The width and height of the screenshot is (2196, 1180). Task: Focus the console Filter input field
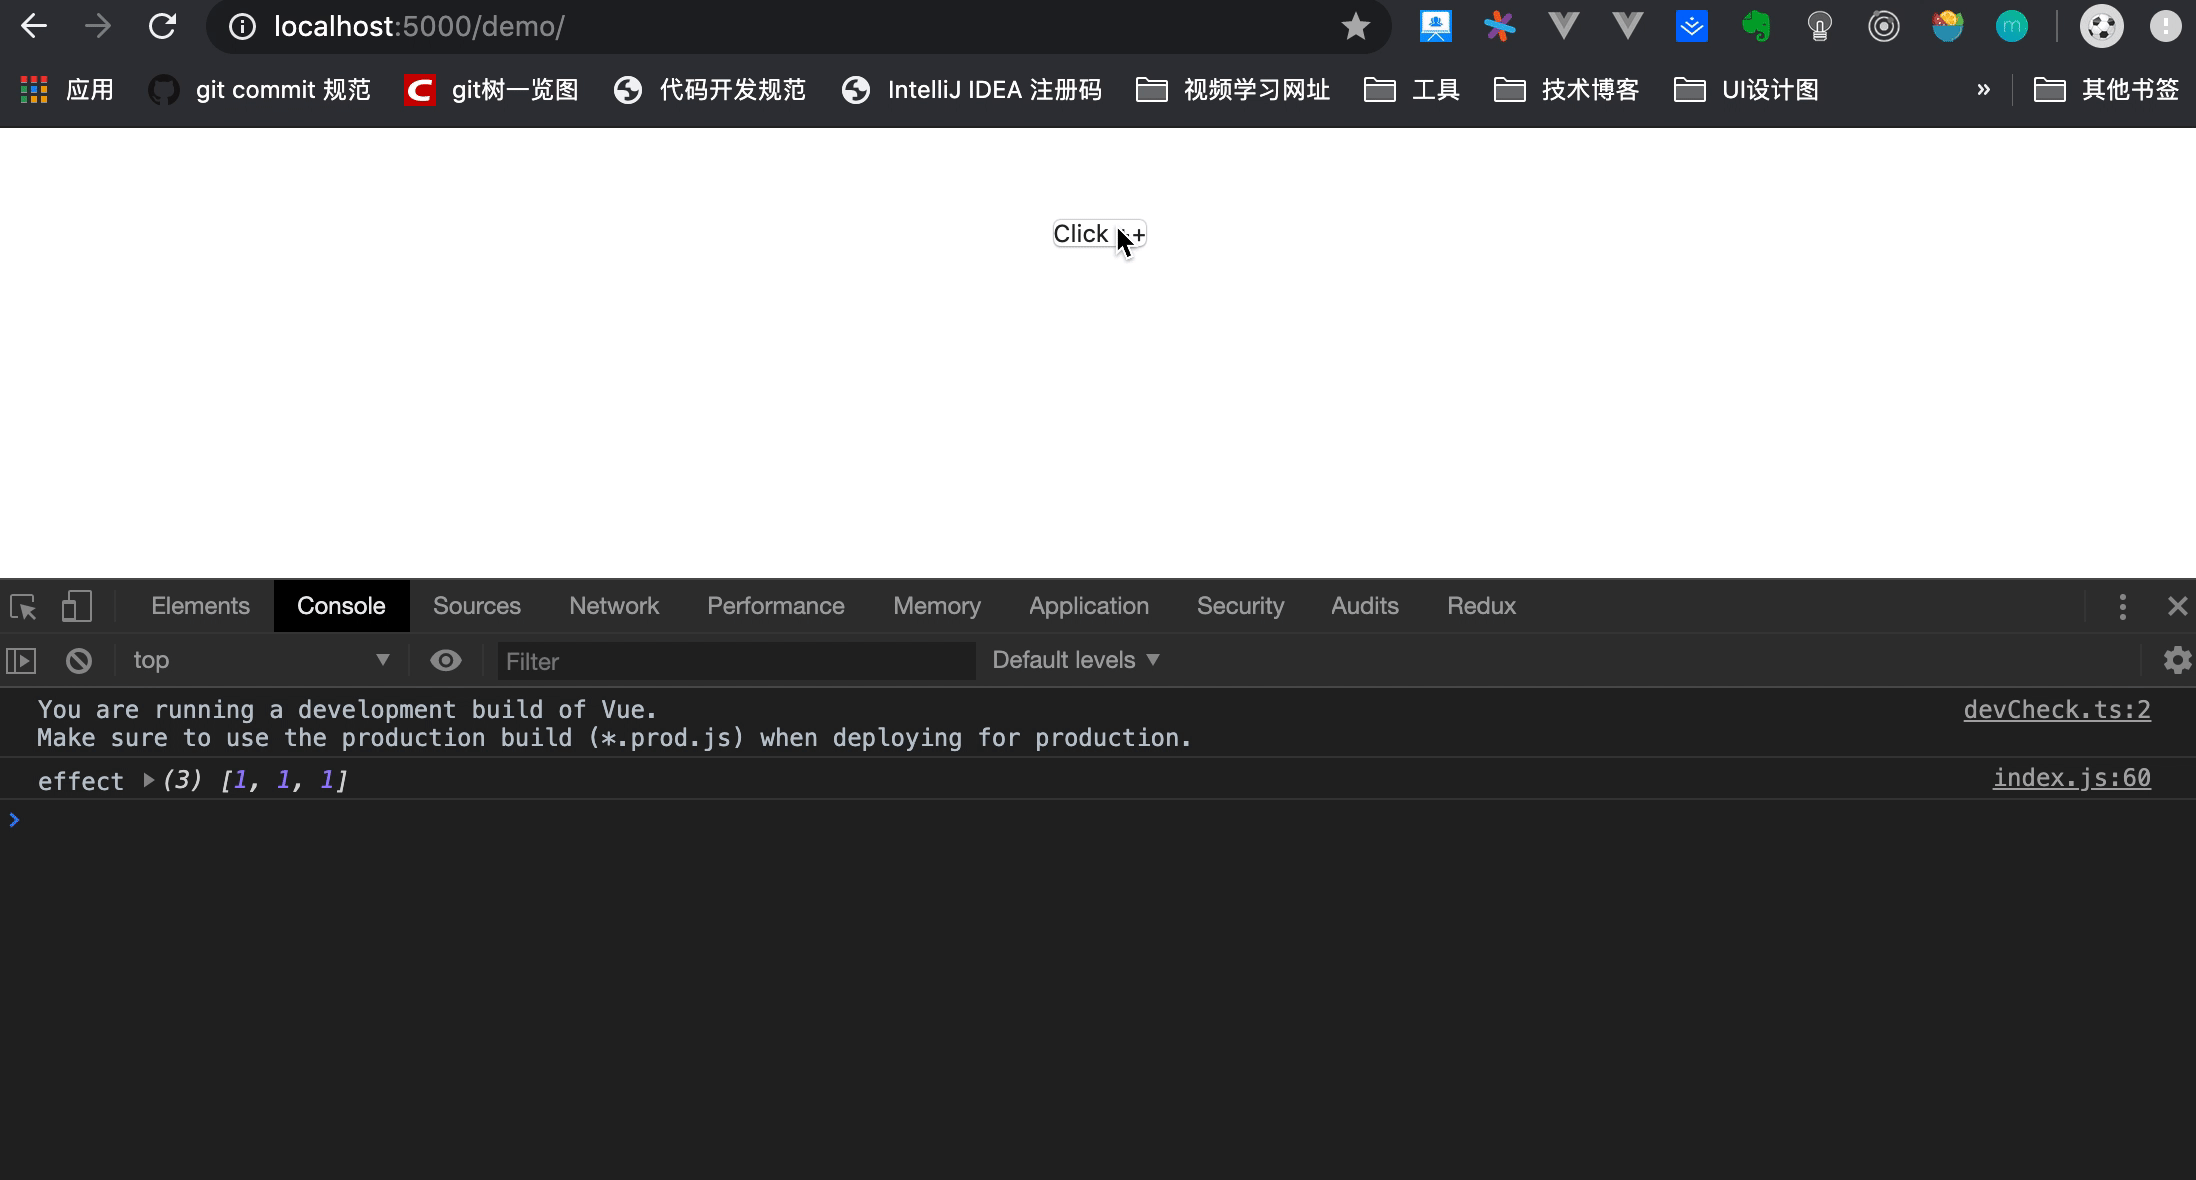736,661
